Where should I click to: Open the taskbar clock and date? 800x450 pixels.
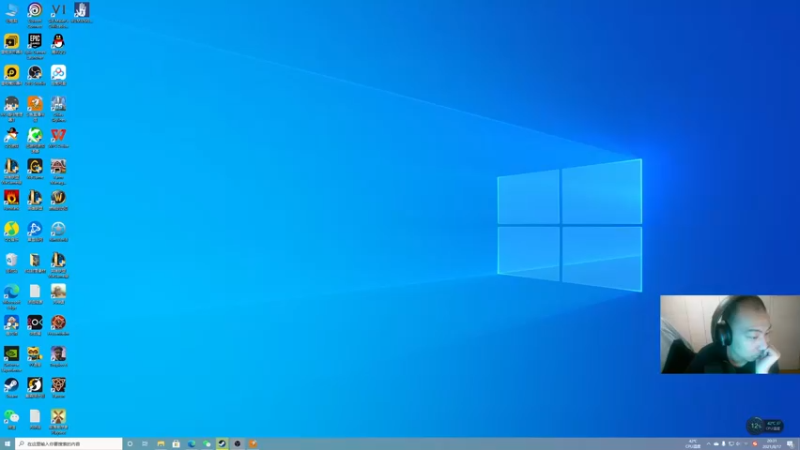772,444
